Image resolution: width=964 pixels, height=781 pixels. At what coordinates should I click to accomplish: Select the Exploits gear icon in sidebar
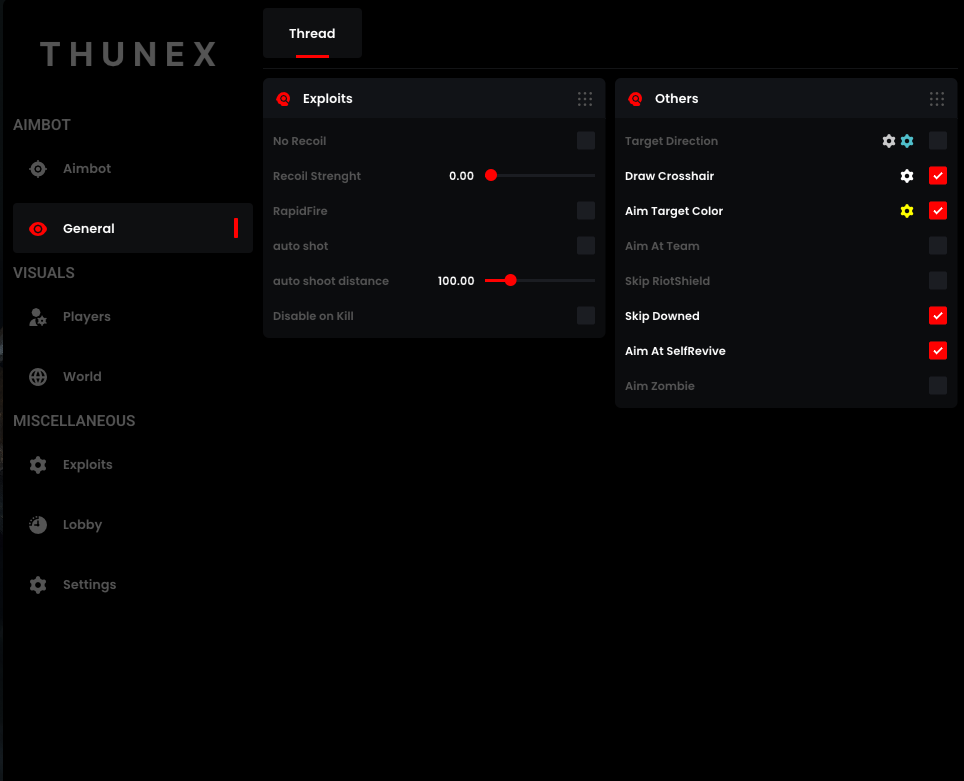pyautogui.click(x=37, y=464)
